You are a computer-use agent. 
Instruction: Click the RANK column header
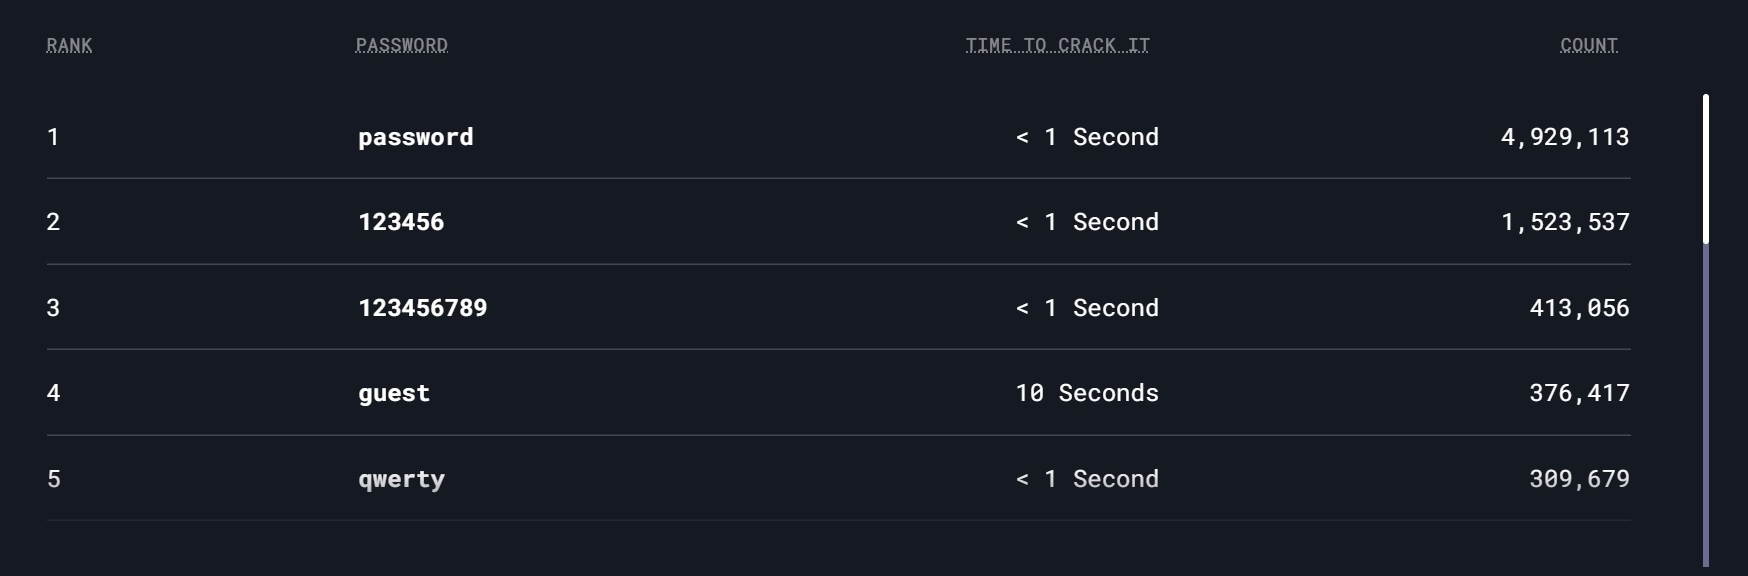(x=69, y=46)
